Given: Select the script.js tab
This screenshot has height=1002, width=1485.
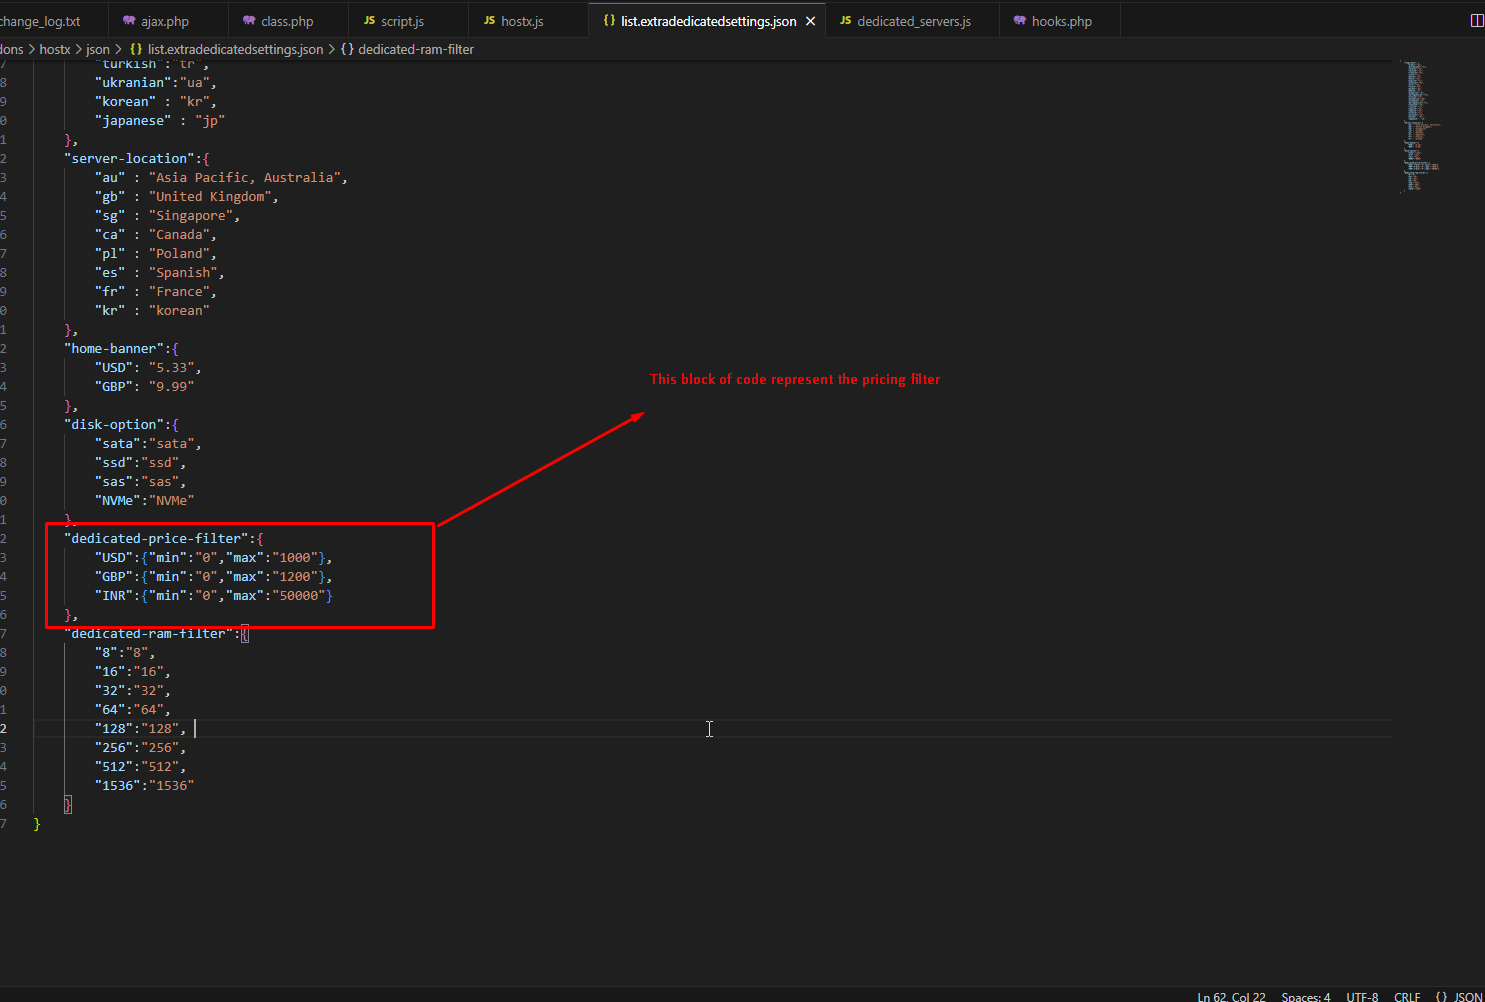Looking at the screenshot, I should [x=402, y=21].
